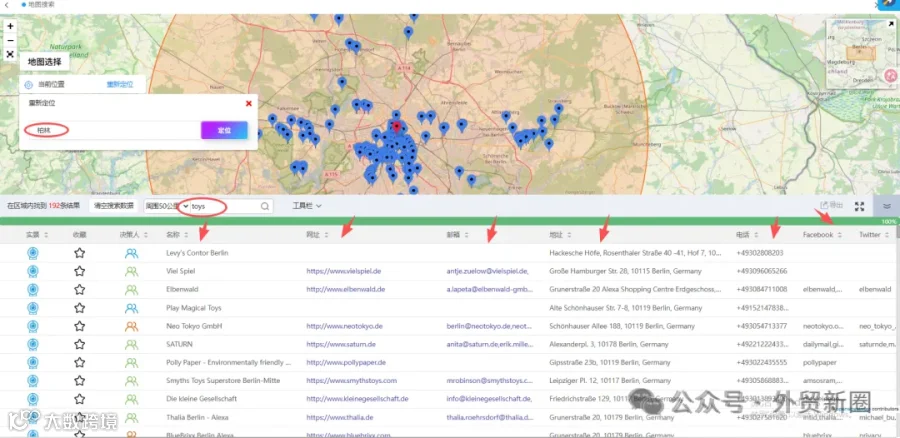The width and height of the screenshot is (900, 438).
Task: Click the email antje.zuelow@vielspiel.de
Action: coord(487,271)
